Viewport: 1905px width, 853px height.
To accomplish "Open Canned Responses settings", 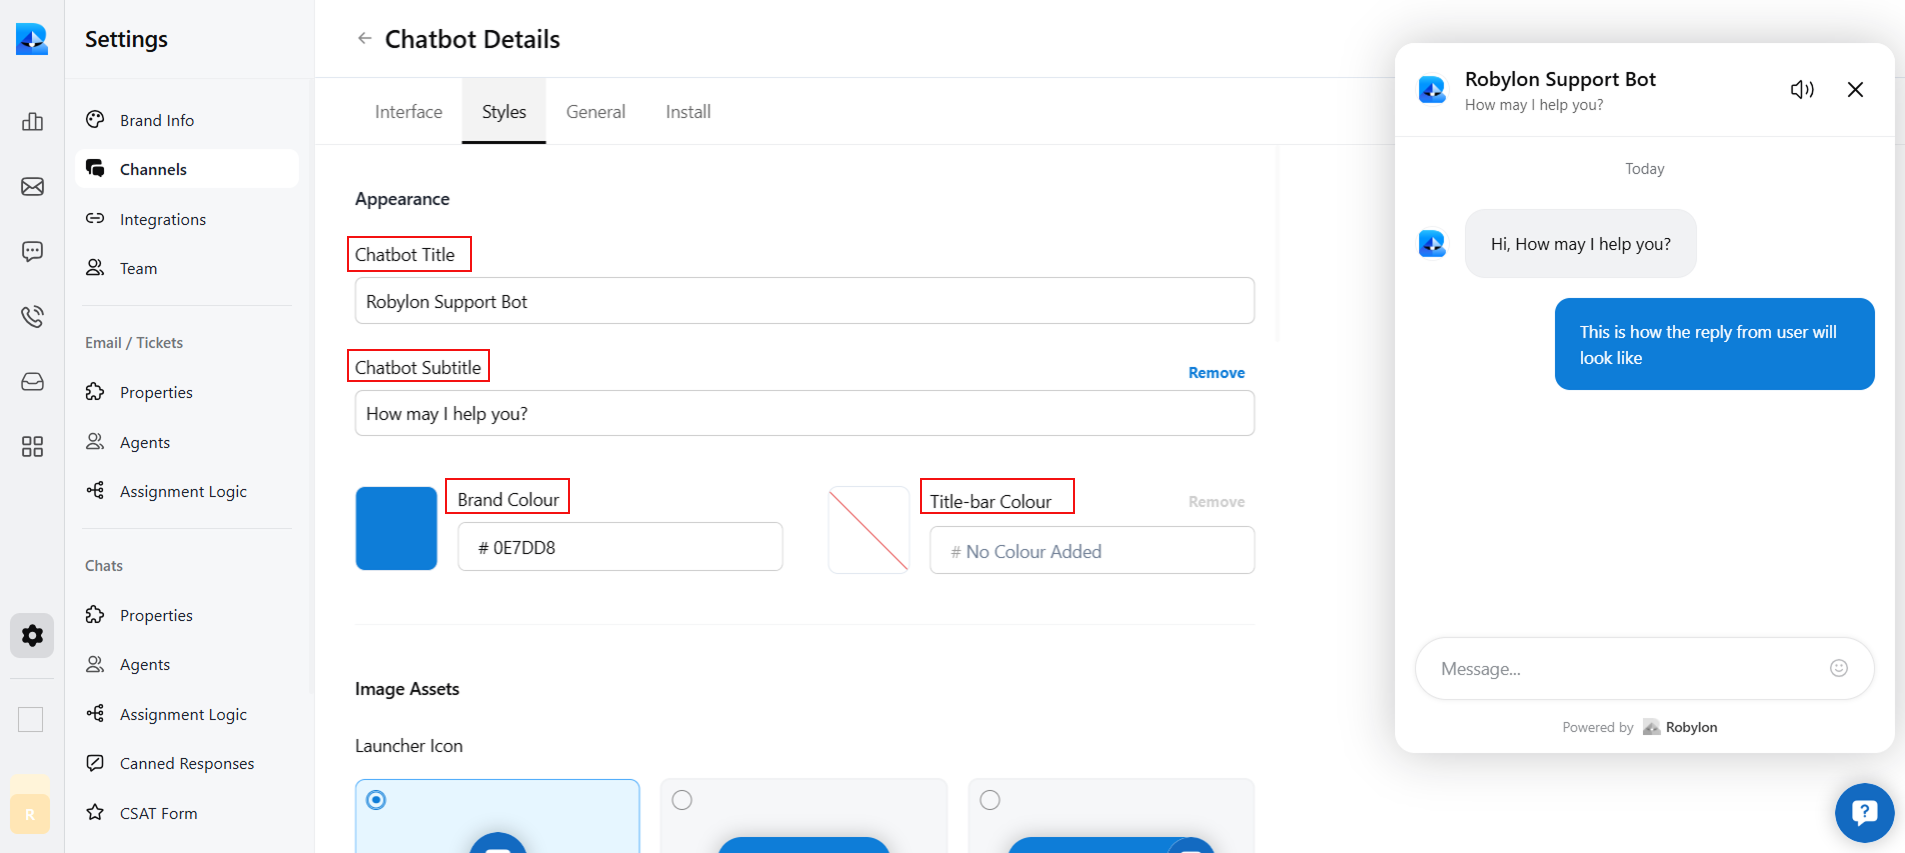I will pyautogui.click(x=187, y=763).
